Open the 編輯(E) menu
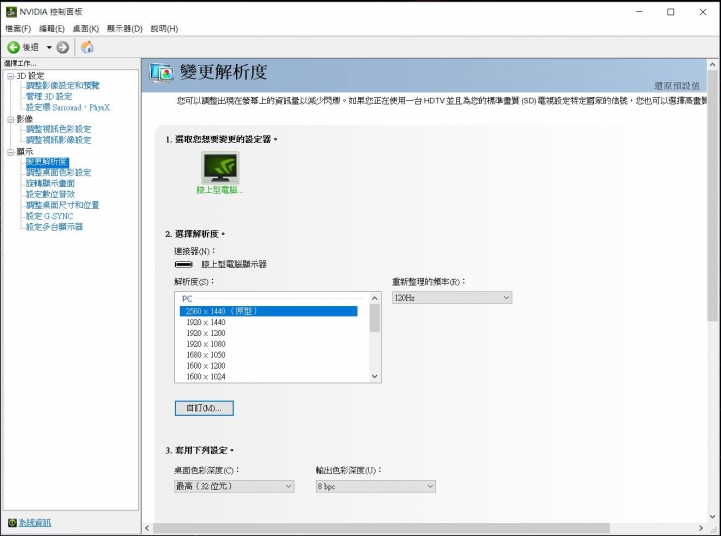Image resolution: width=721 pixels, height=536 pixels. [52, 29]
